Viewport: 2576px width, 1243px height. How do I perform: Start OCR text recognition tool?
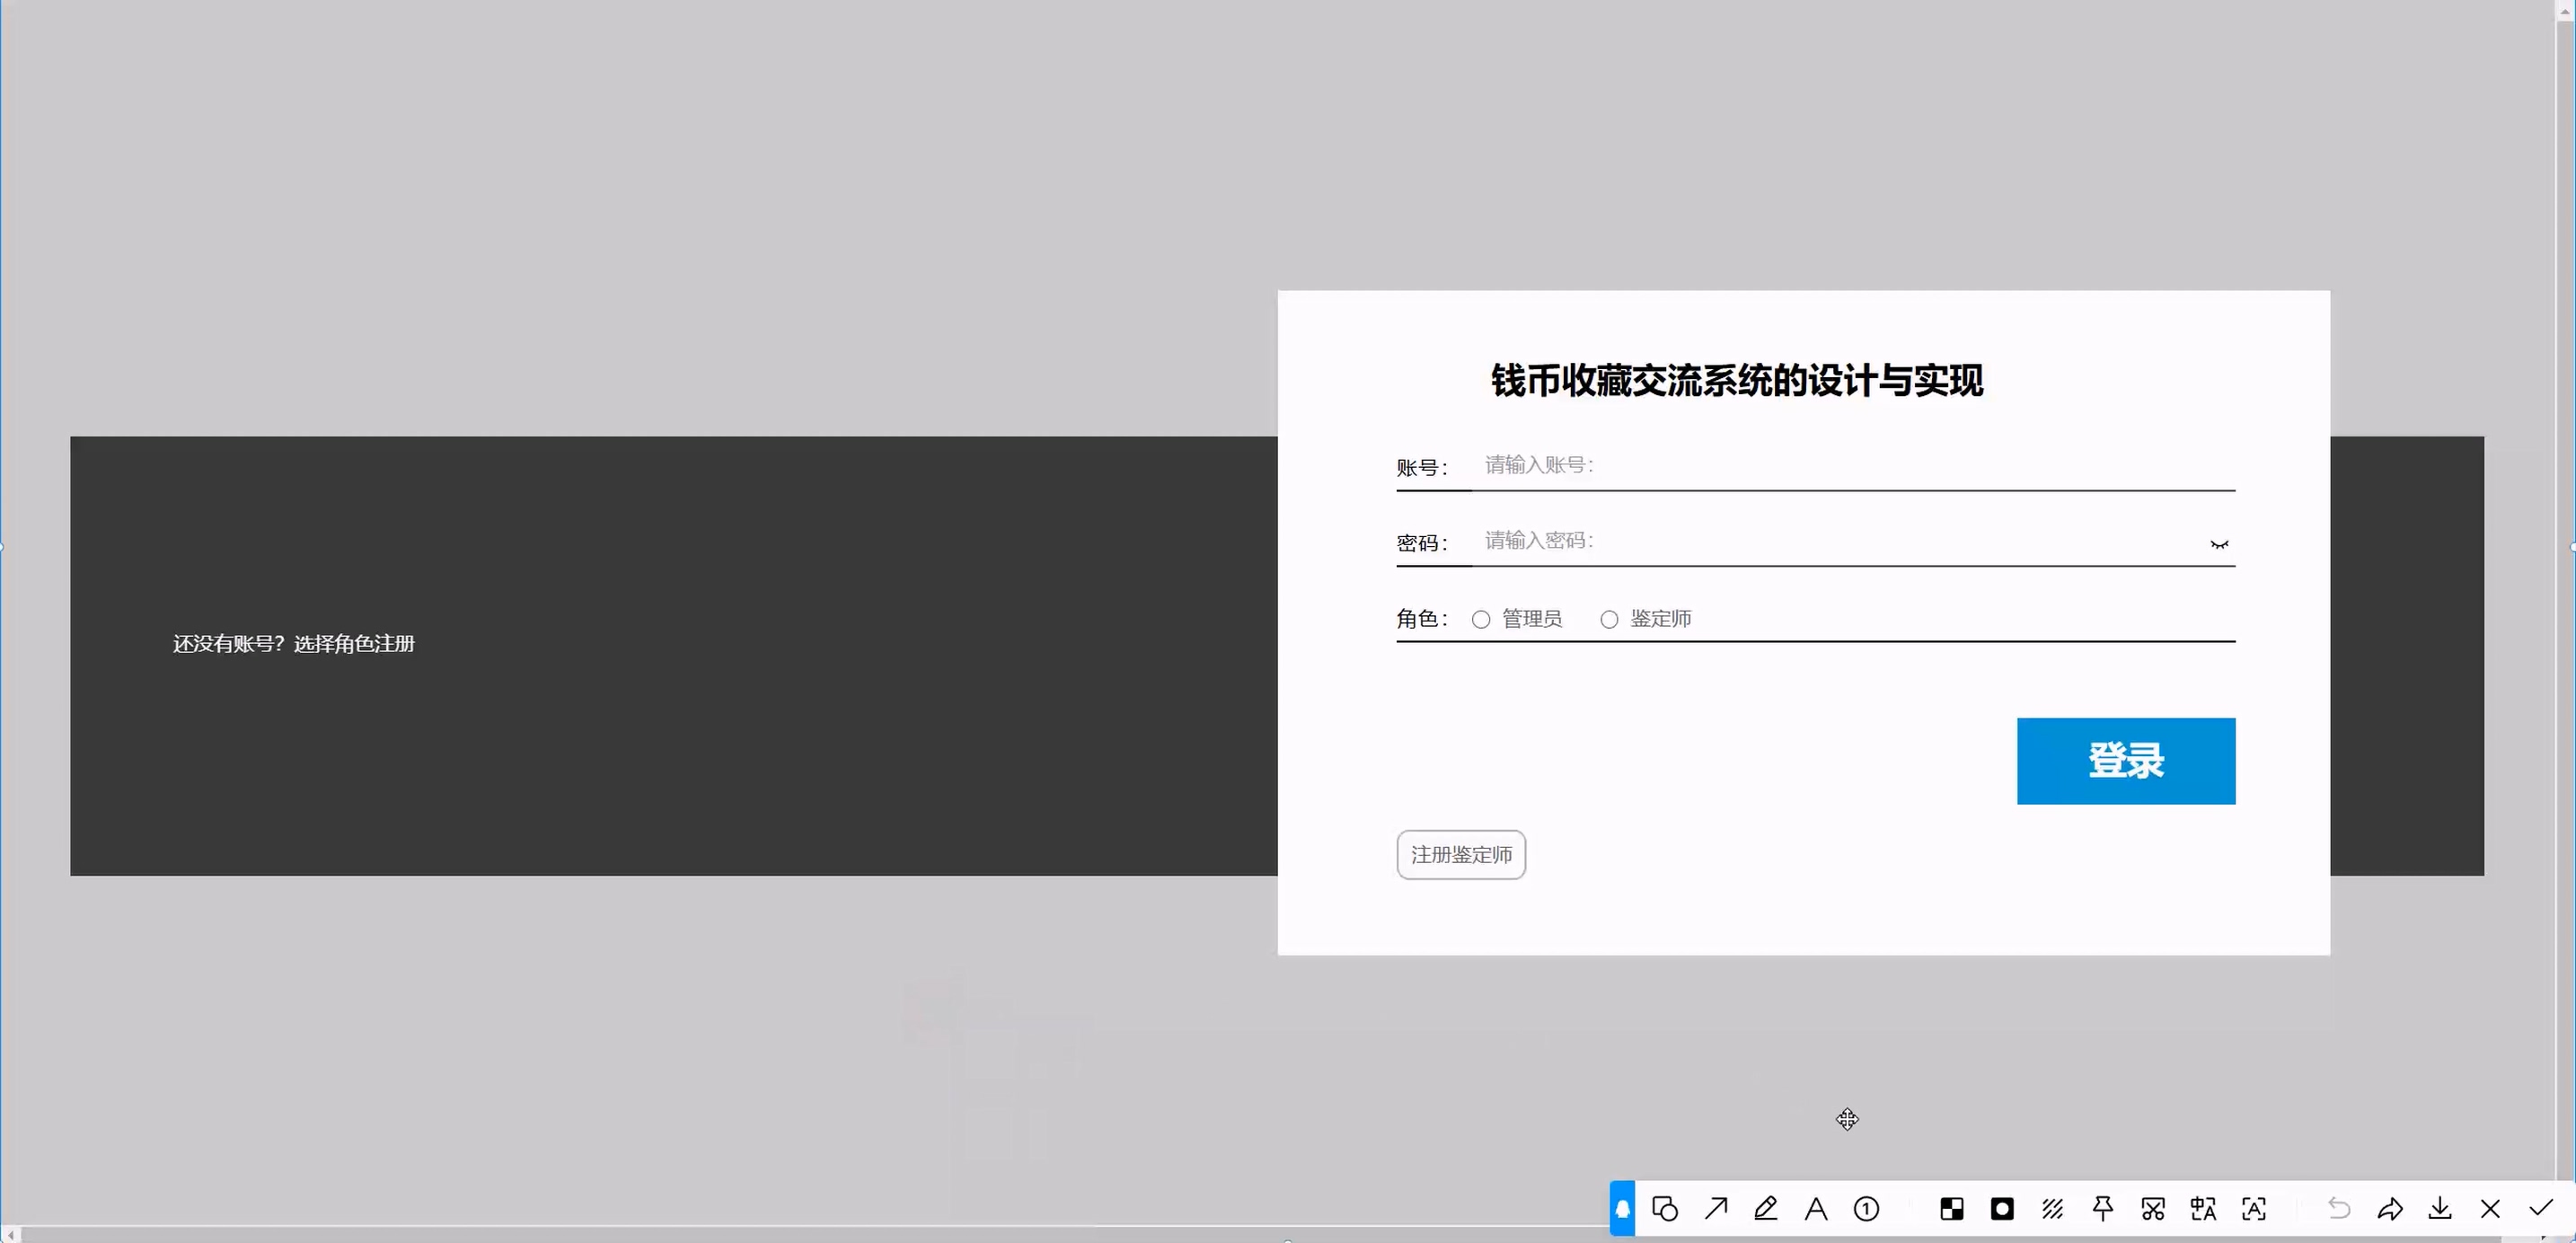[x=2254, y=1209]
